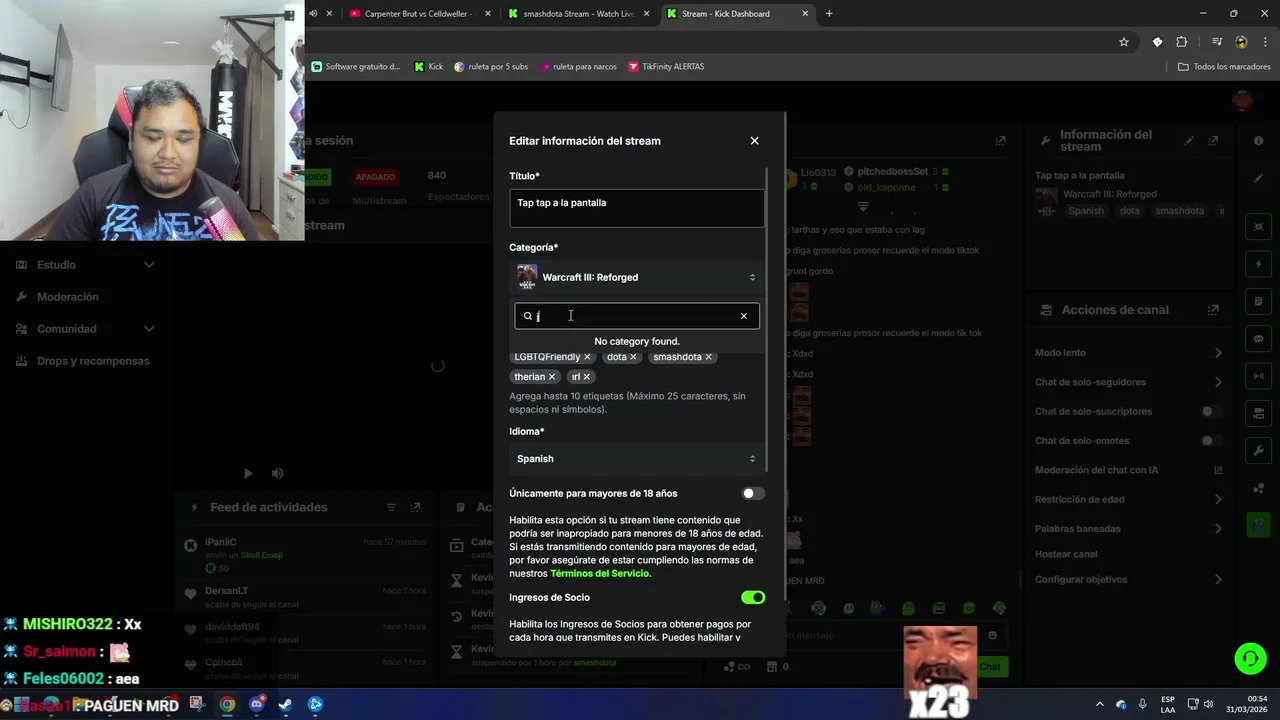Pop out Información del stream panel

1213,141
